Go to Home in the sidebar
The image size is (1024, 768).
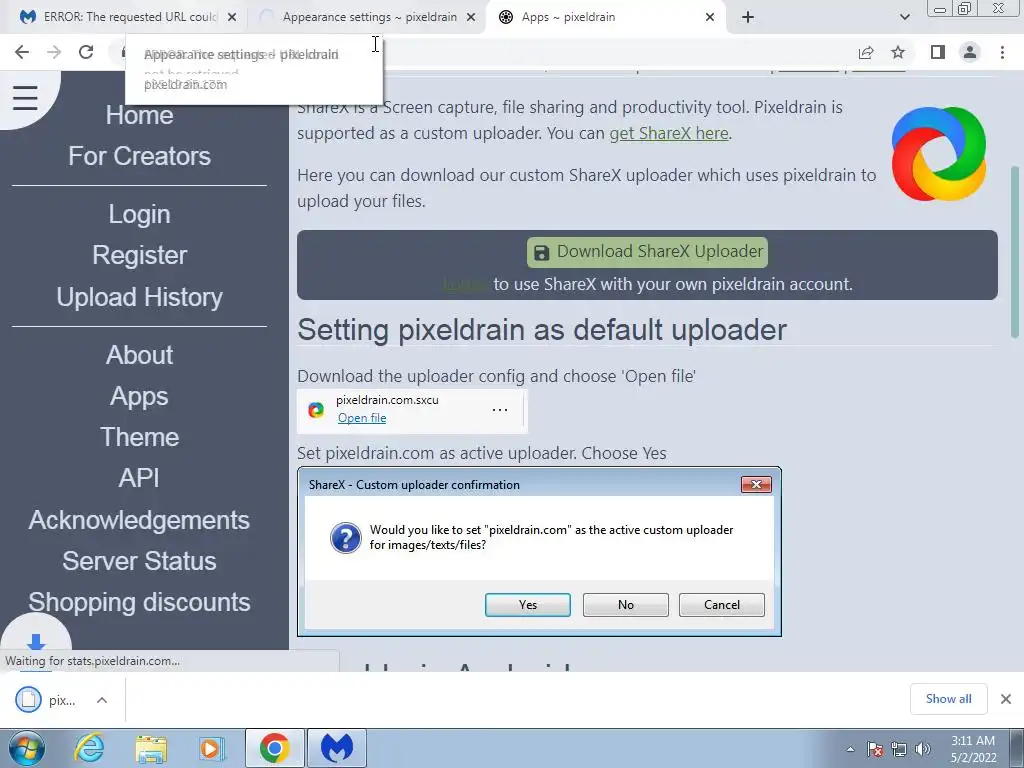139,116
